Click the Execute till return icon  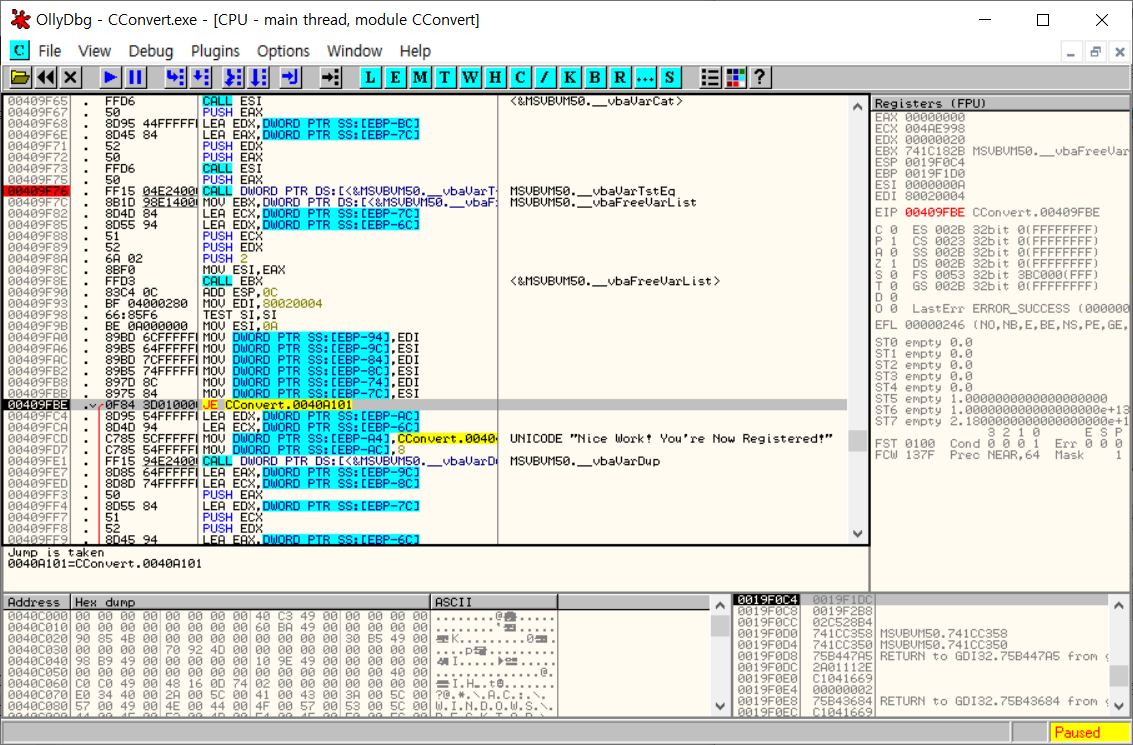(290, 77)
